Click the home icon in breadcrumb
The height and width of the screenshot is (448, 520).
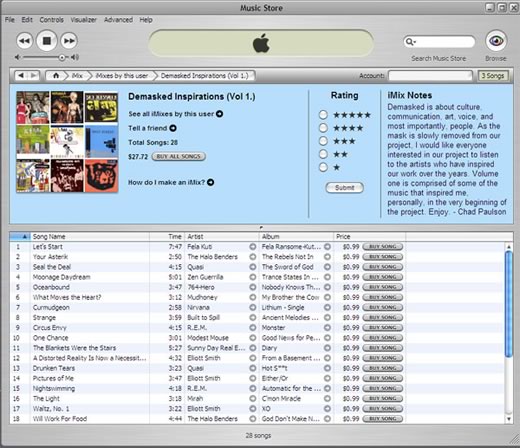(x=56, y=76)
